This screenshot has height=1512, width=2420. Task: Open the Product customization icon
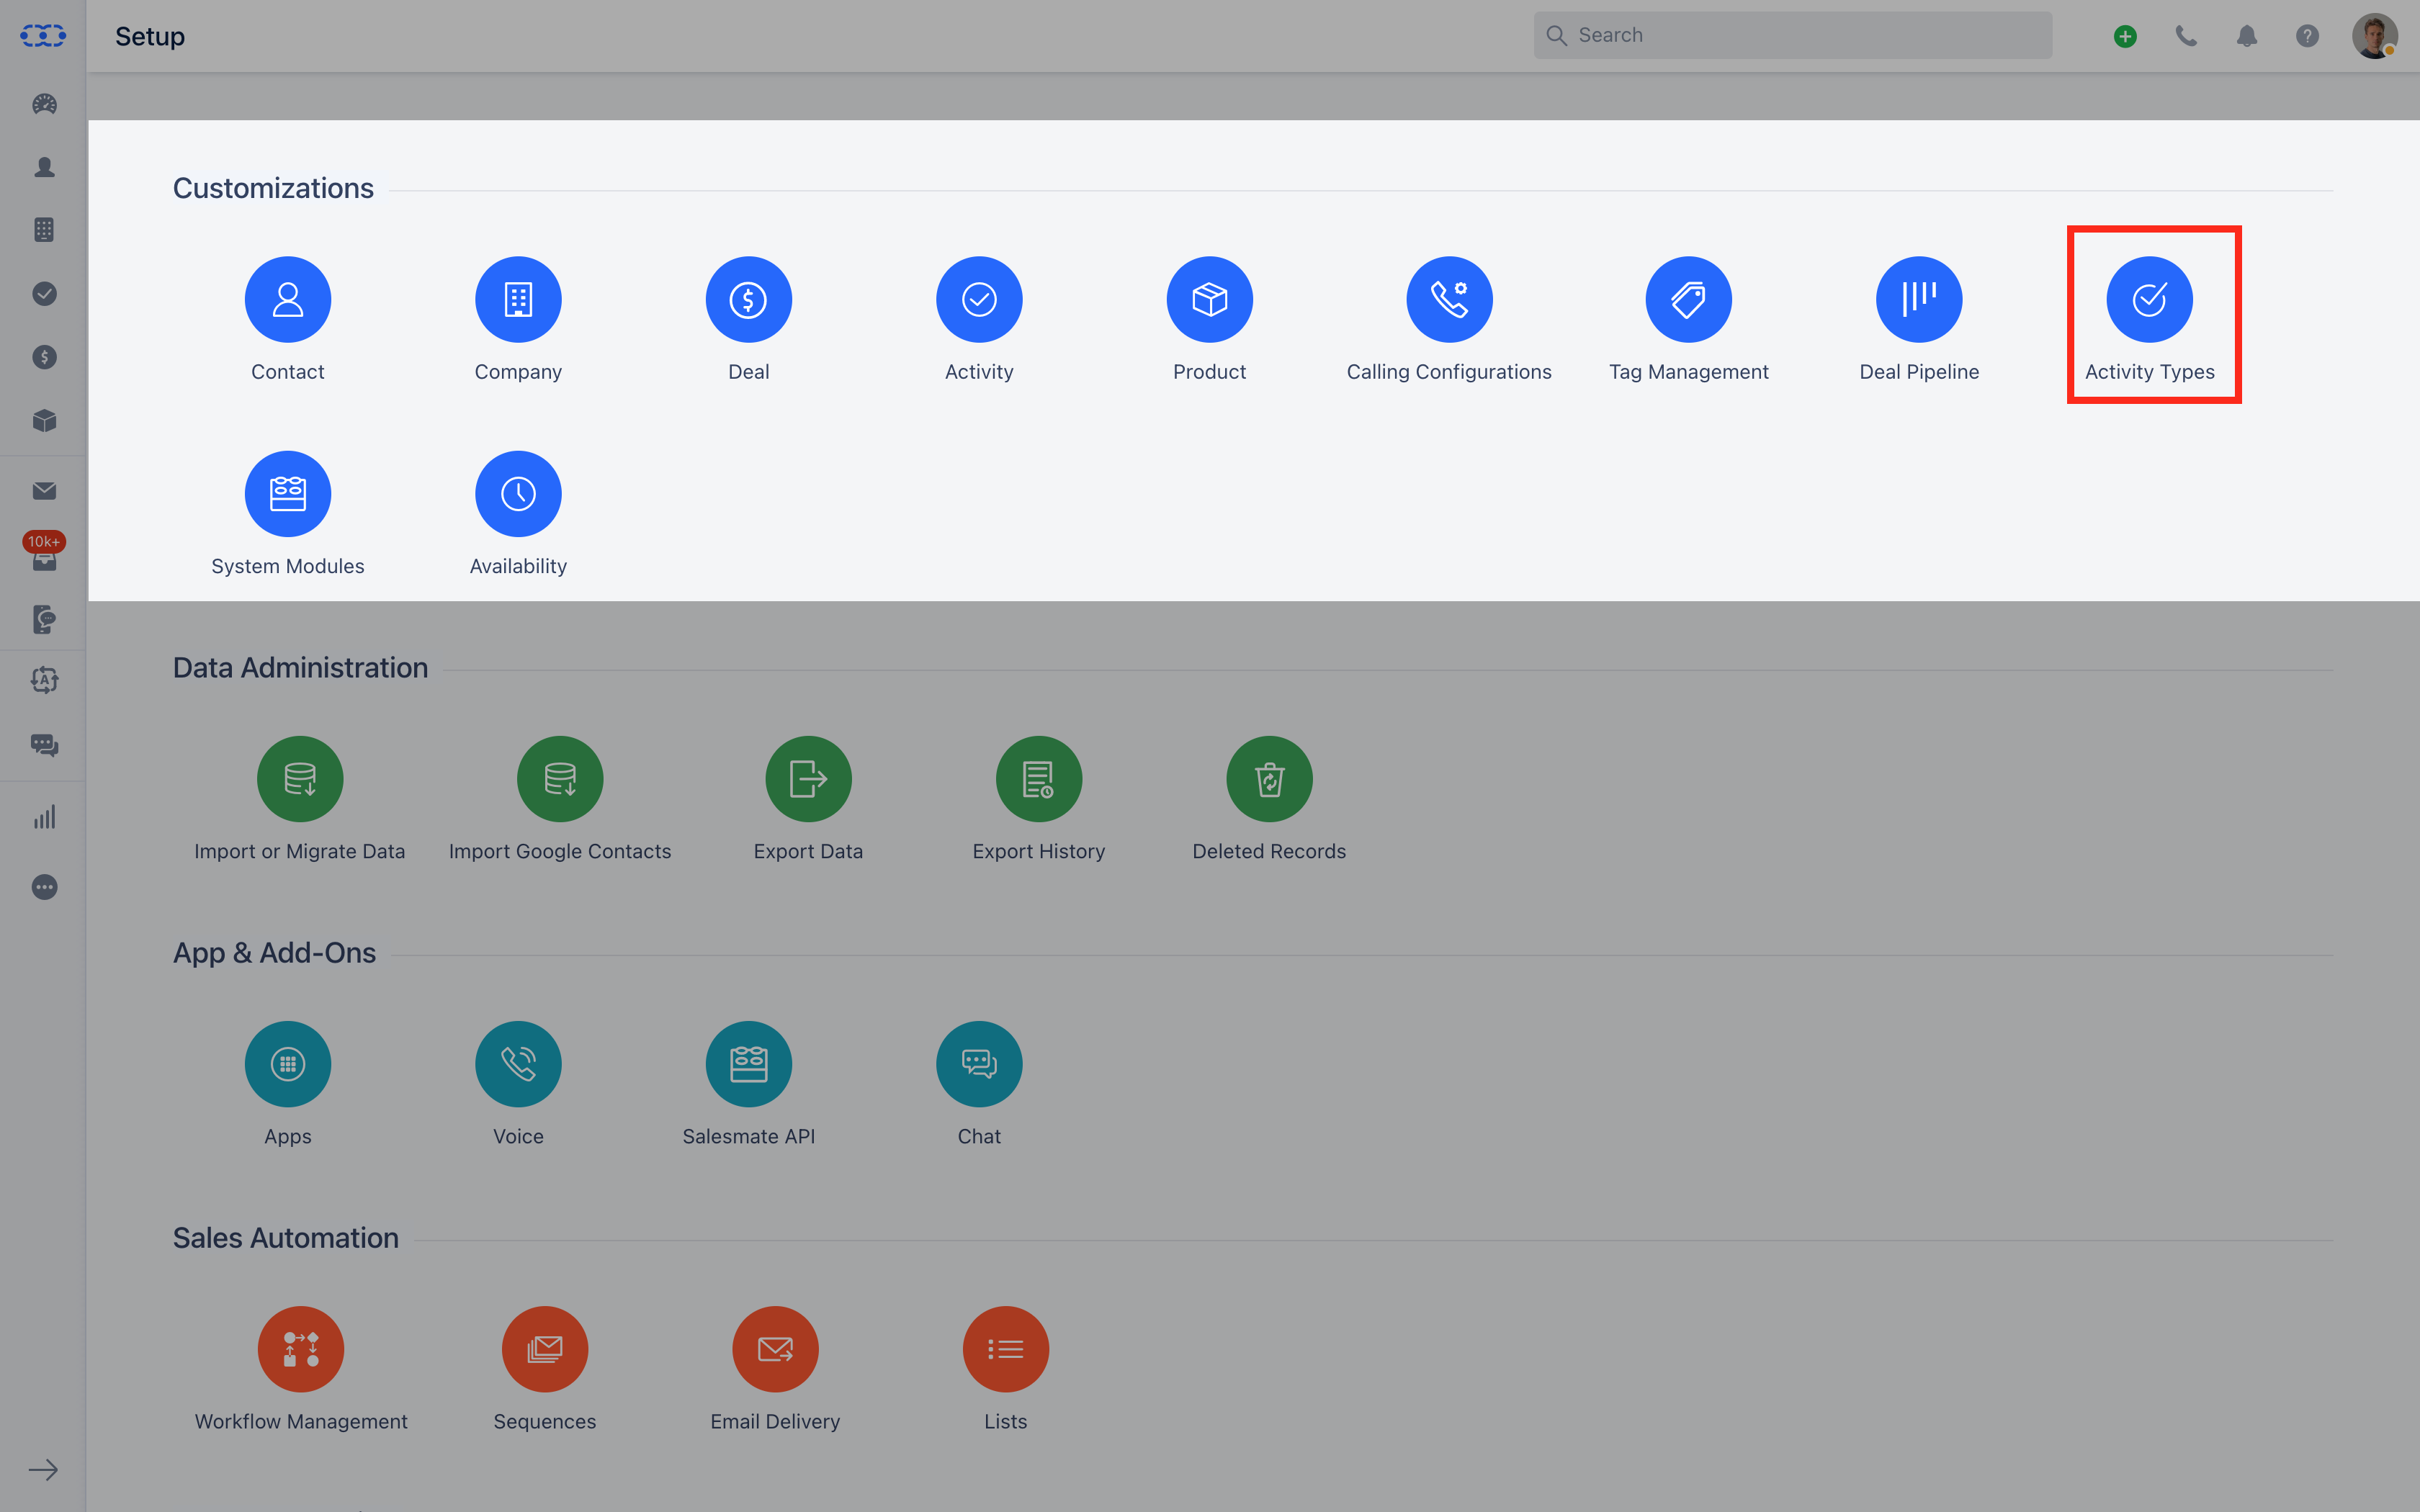(x=1209, y=299)
